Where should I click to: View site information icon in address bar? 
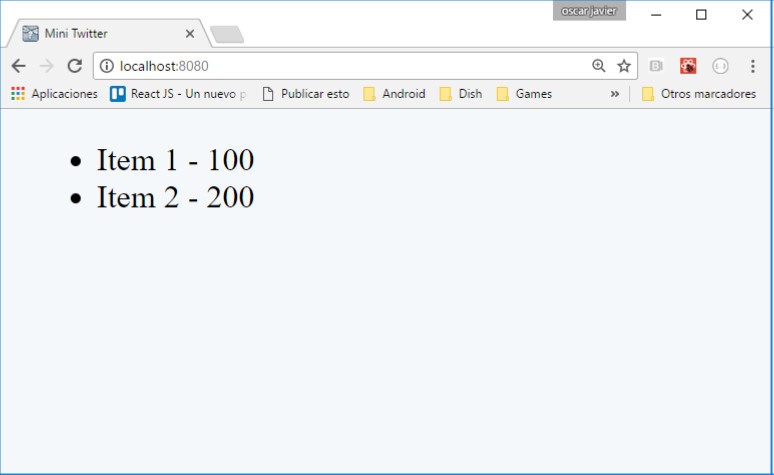coord(107,66)
